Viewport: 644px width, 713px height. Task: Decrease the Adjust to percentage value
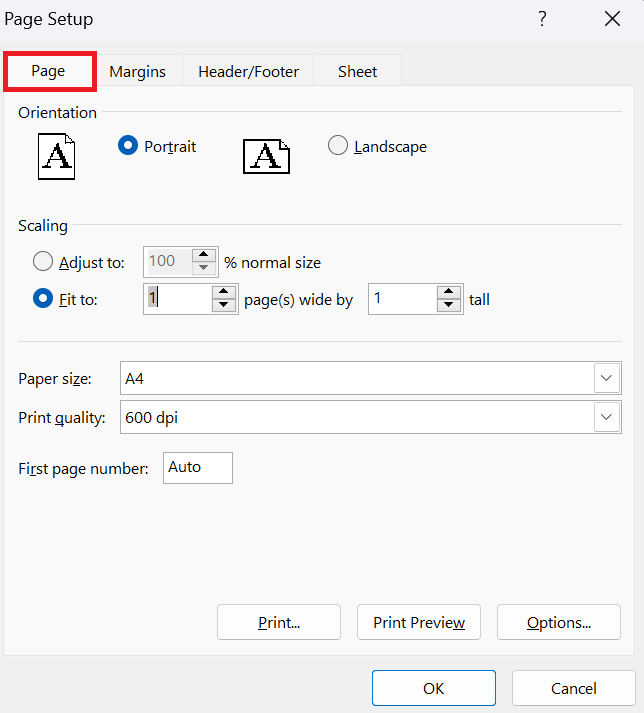tap(204, 268)
